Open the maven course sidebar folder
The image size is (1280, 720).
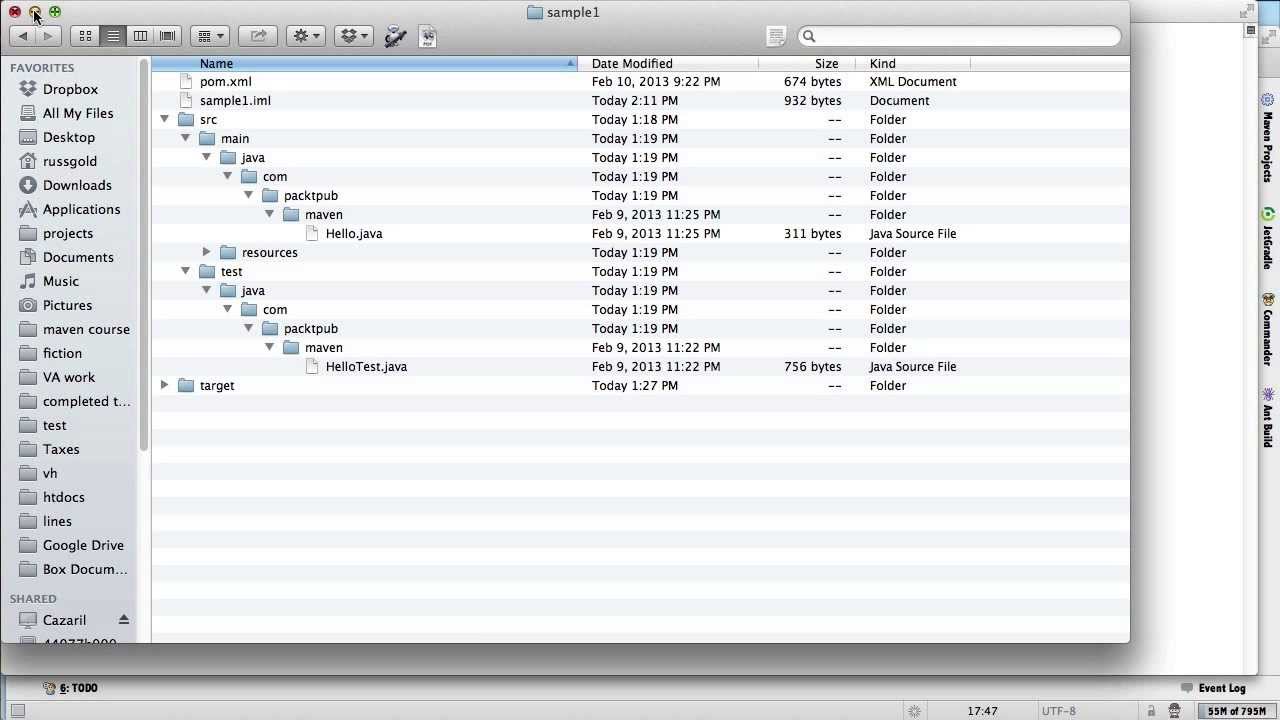click(x=86, y=329)
